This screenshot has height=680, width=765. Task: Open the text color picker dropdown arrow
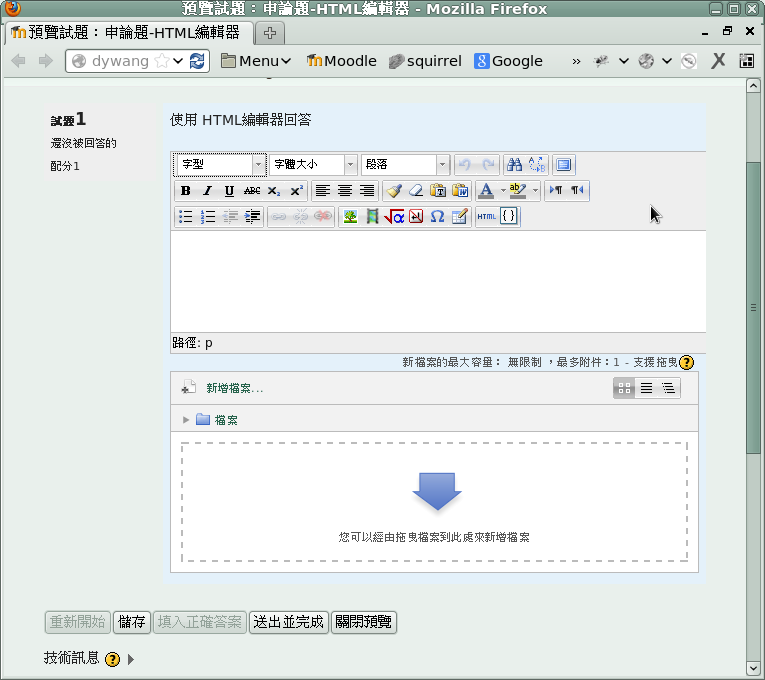[502, 191]
